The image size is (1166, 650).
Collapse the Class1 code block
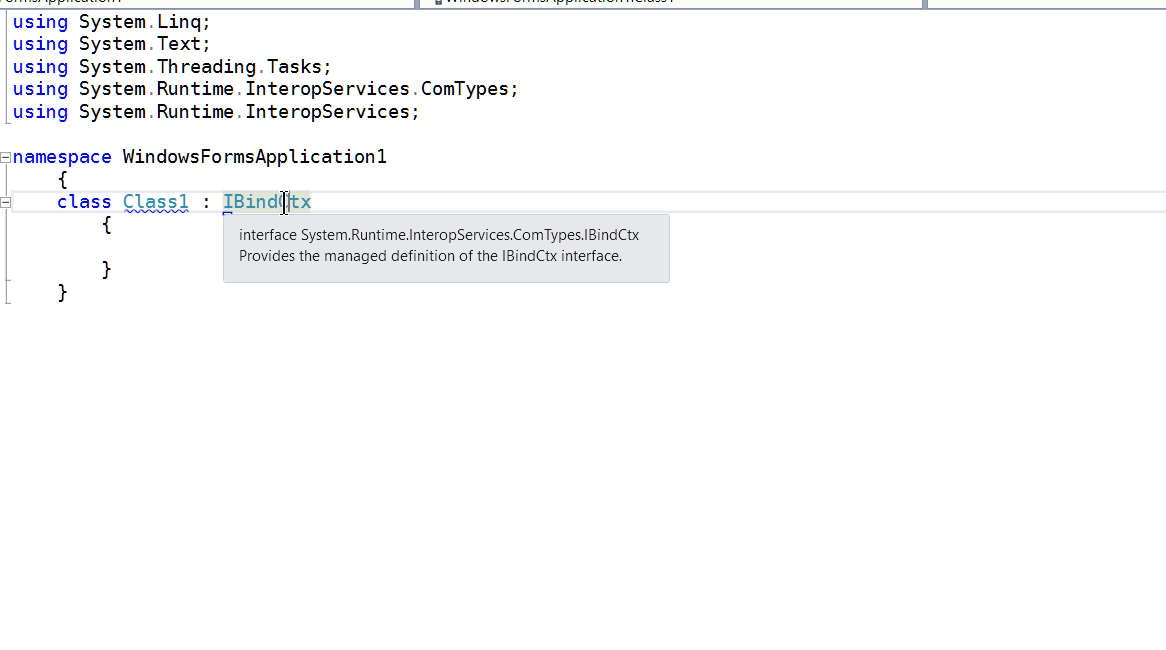coord(5,202)
